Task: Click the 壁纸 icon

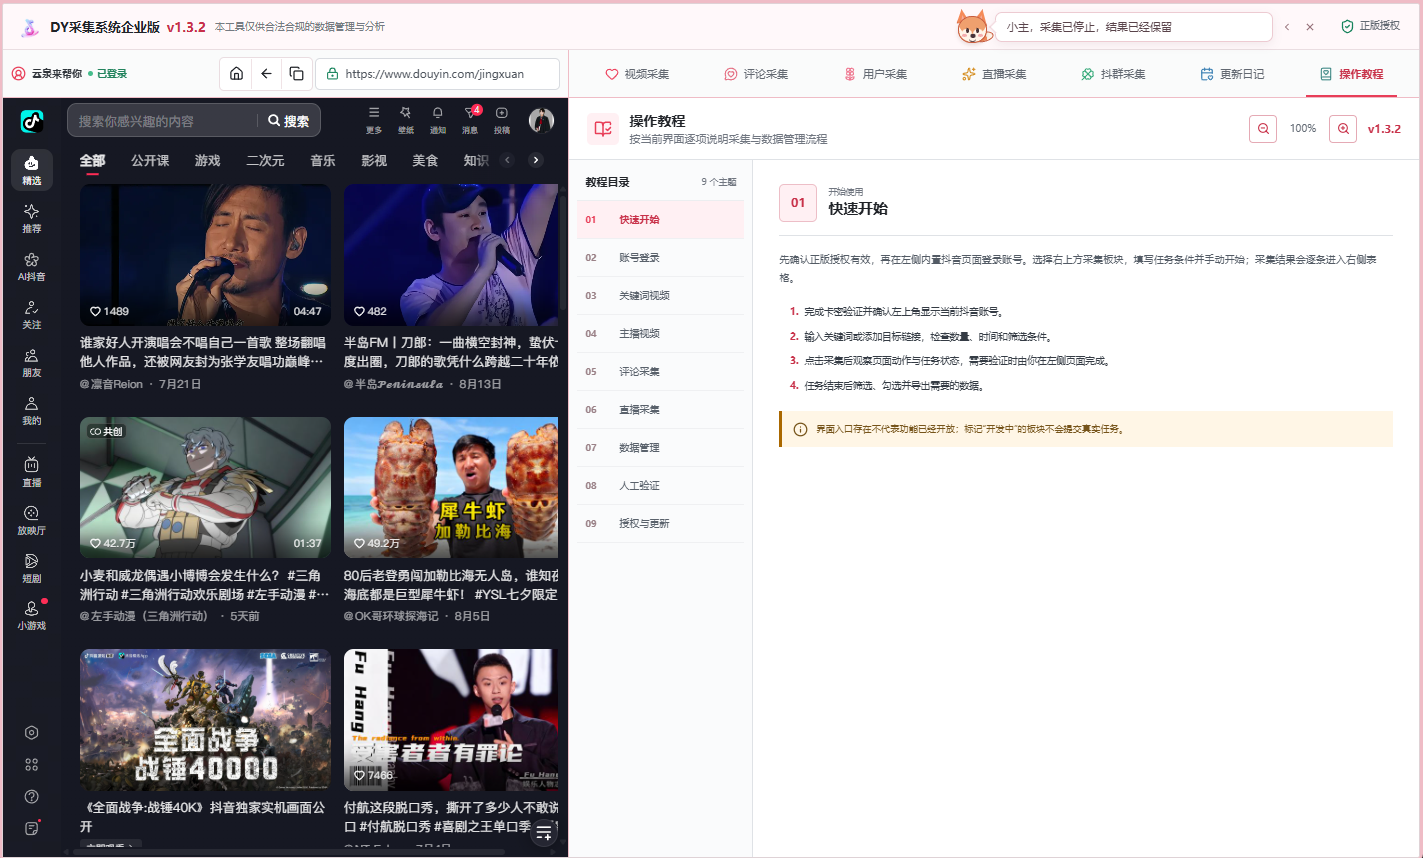Action: (x=406, y=120)
